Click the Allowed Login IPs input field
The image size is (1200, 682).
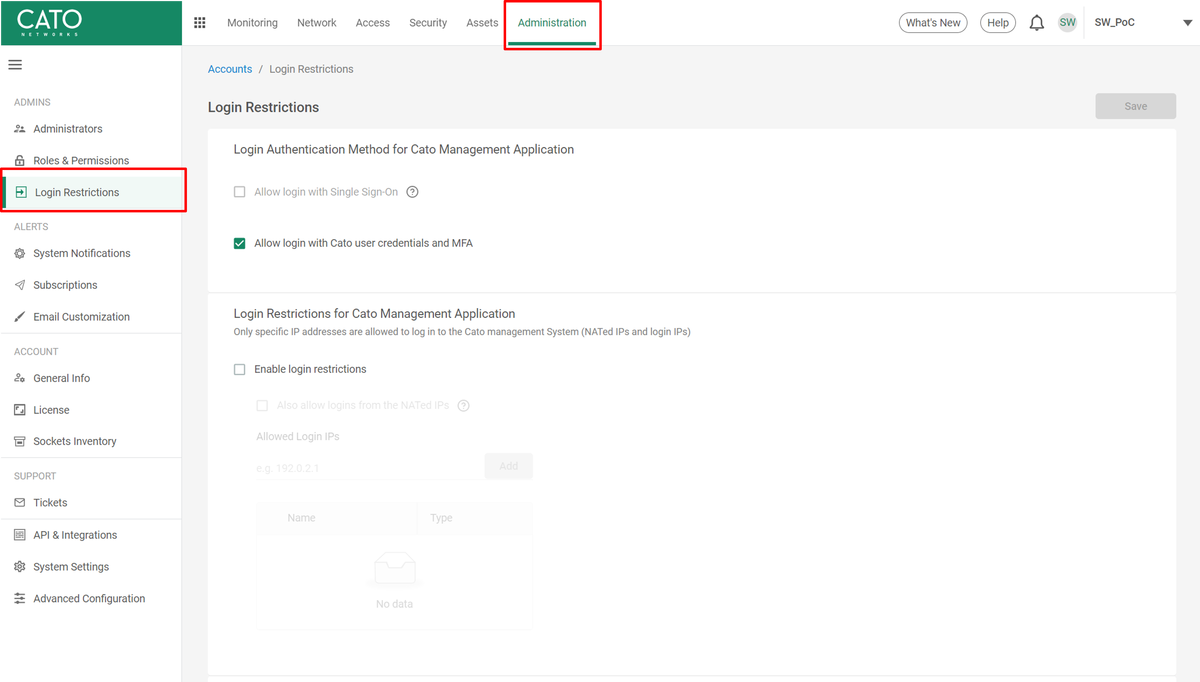[368, 467]
